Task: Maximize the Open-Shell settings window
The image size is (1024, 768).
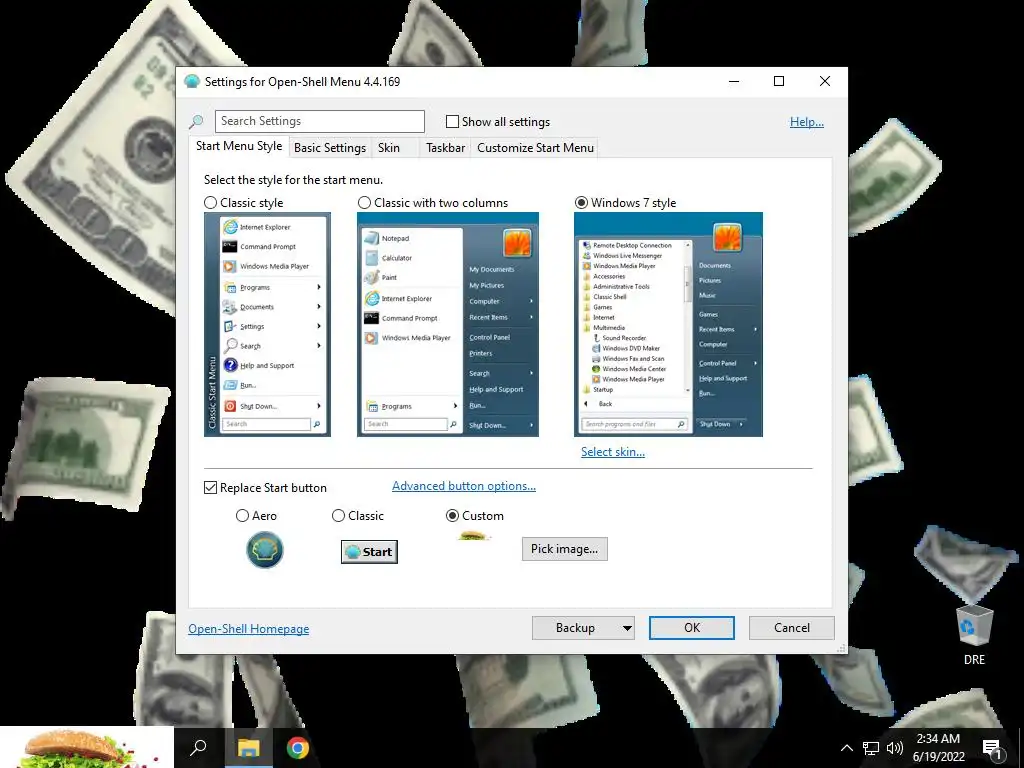Action: pos(778,81)
